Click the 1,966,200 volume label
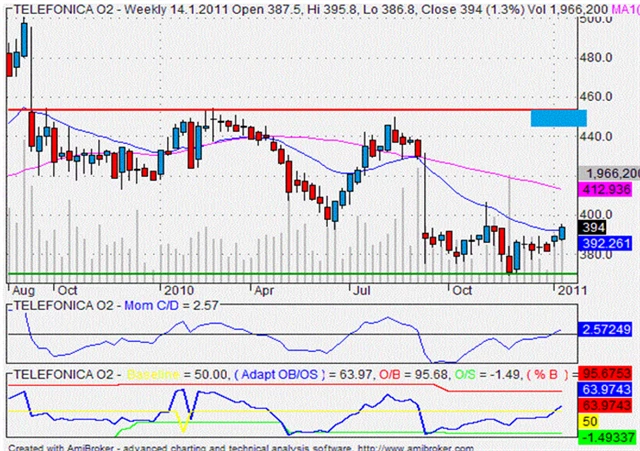640x451 pixels. pyautogui.click(x=610, y=172)
